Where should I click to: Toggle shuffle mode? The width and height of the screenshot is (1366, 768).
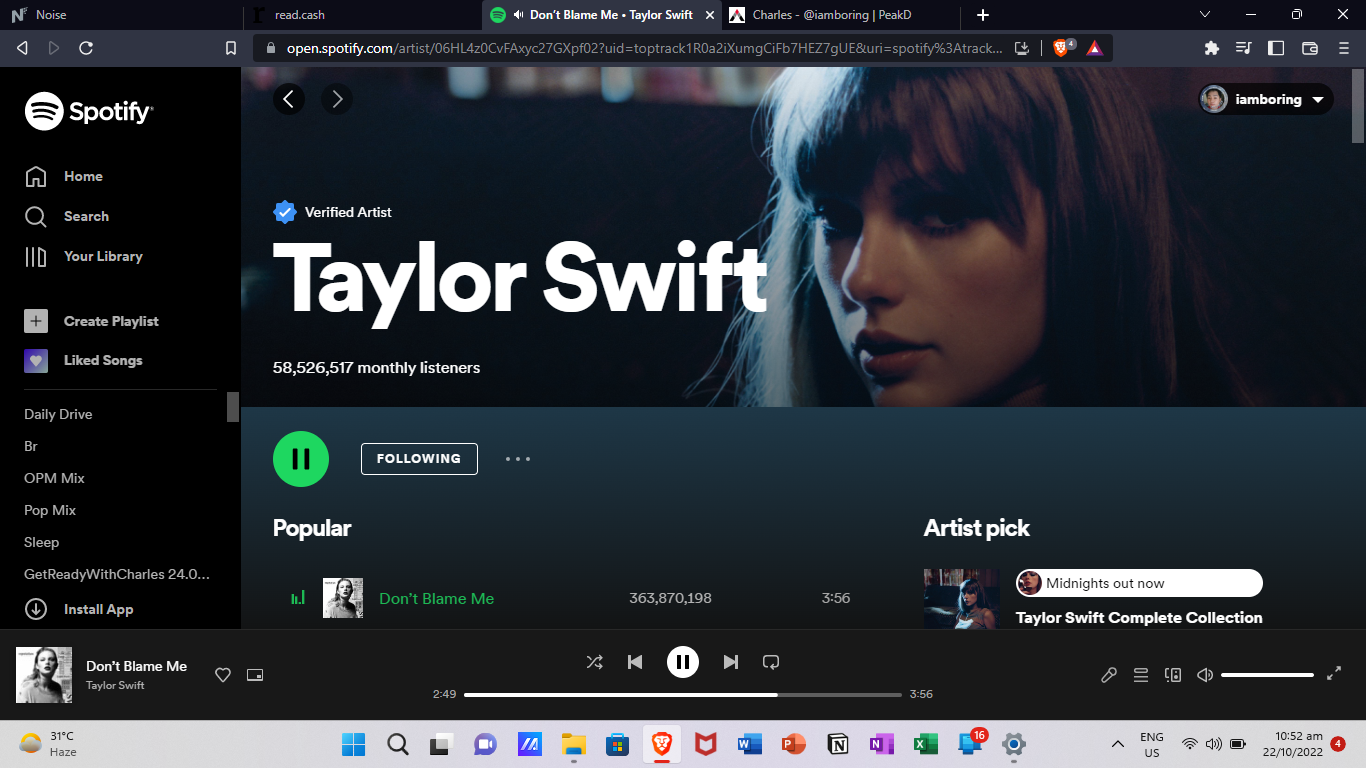(x=594, y=661)
